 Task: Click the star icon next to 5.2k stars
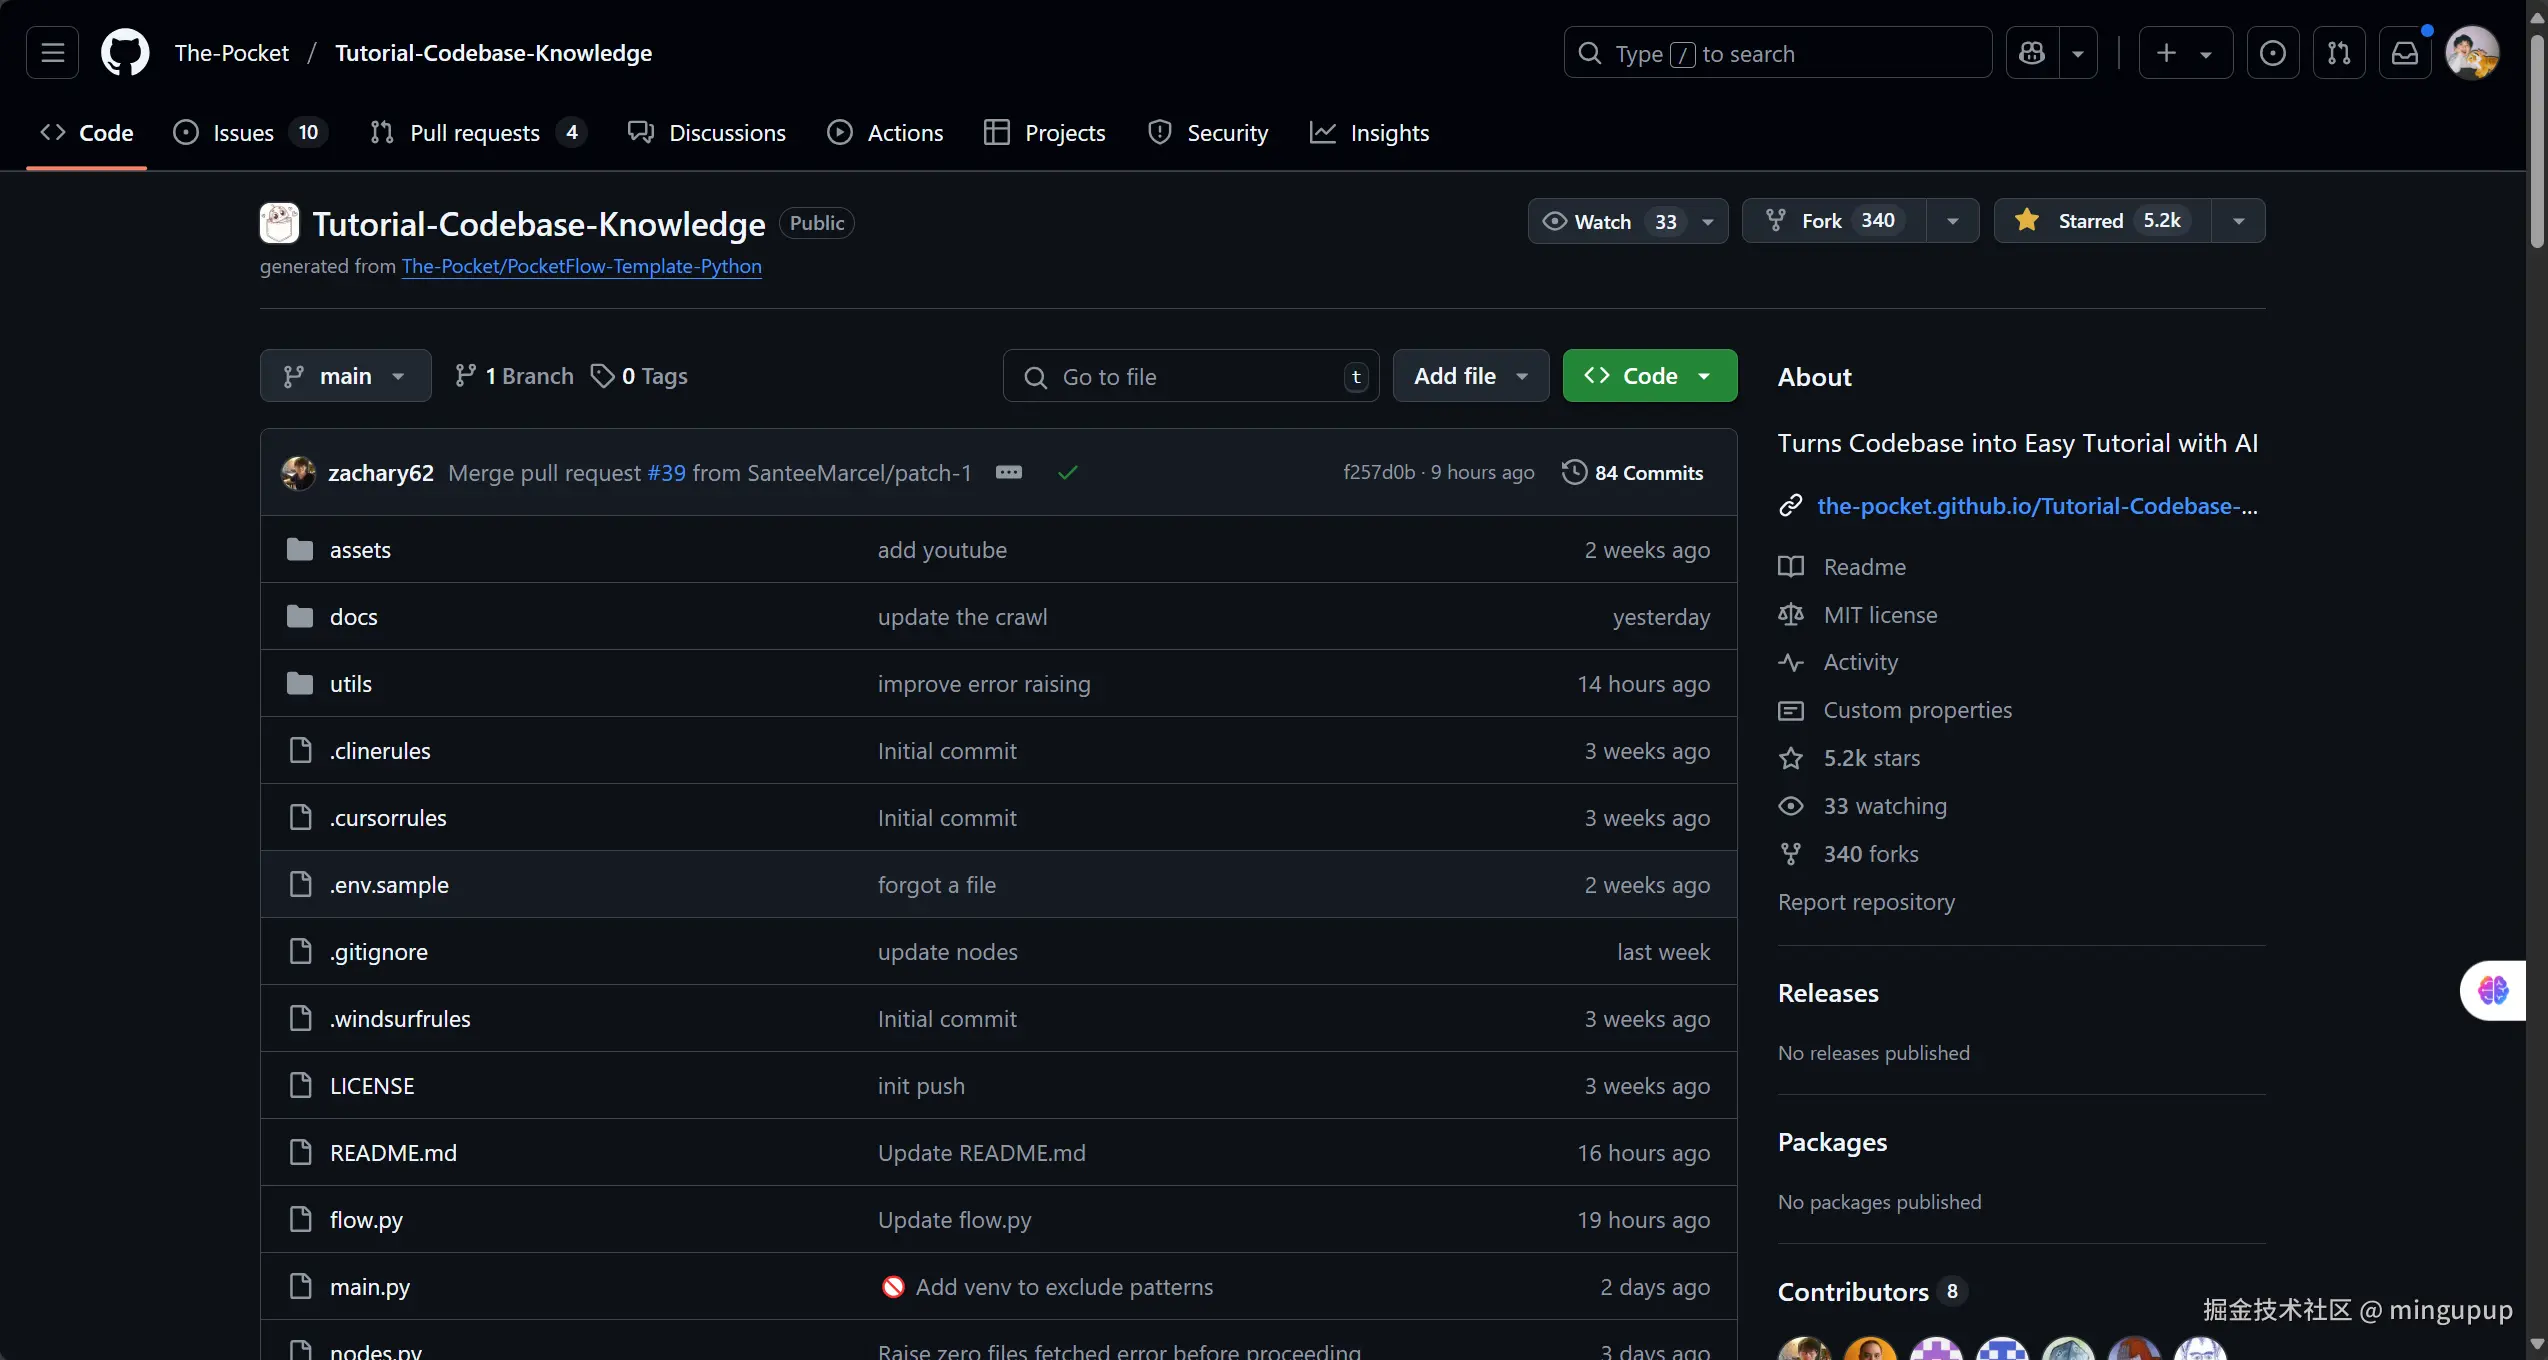(x=1790, y=758)
